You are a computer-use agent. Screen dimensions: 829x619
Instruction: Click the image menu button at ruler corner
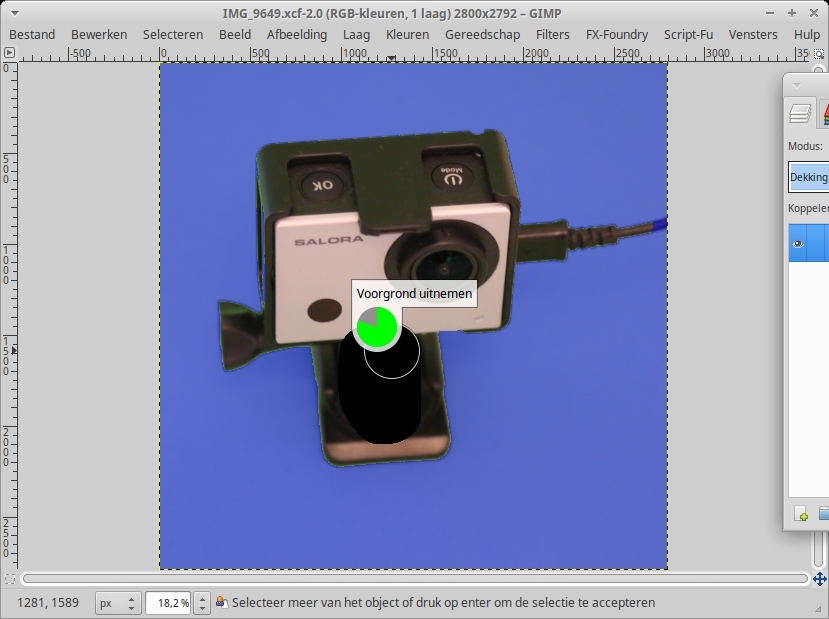9,53
